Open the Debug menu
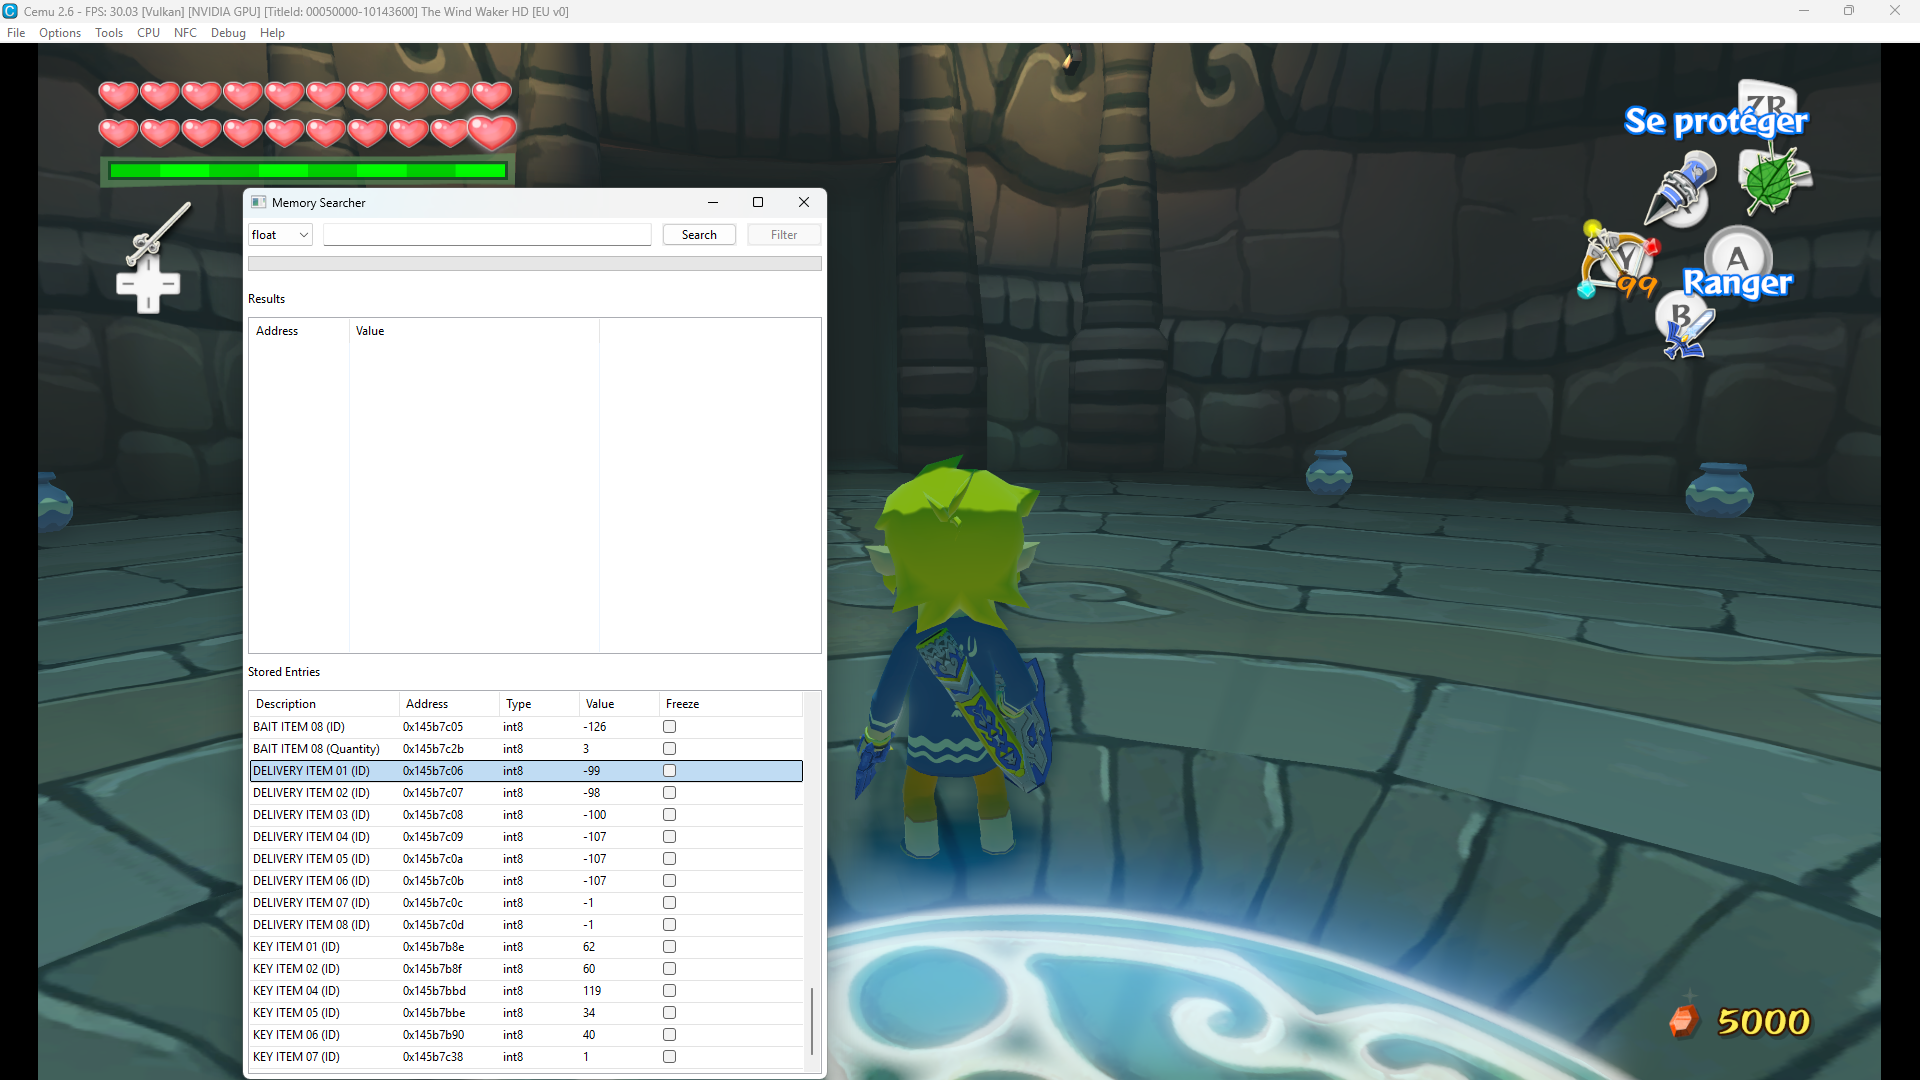1920x1080 pixels. (228, 33)
